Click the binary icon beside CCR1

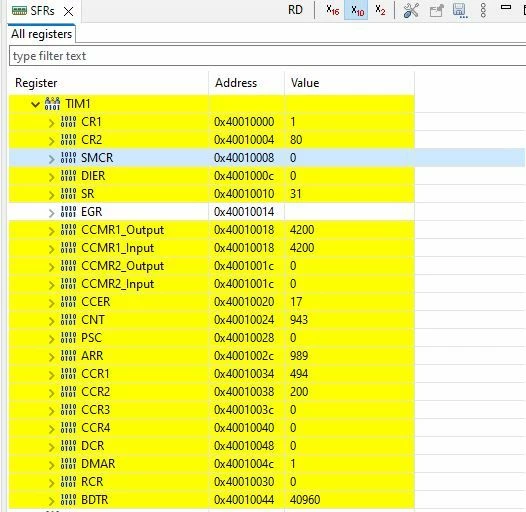click(68, 374)
